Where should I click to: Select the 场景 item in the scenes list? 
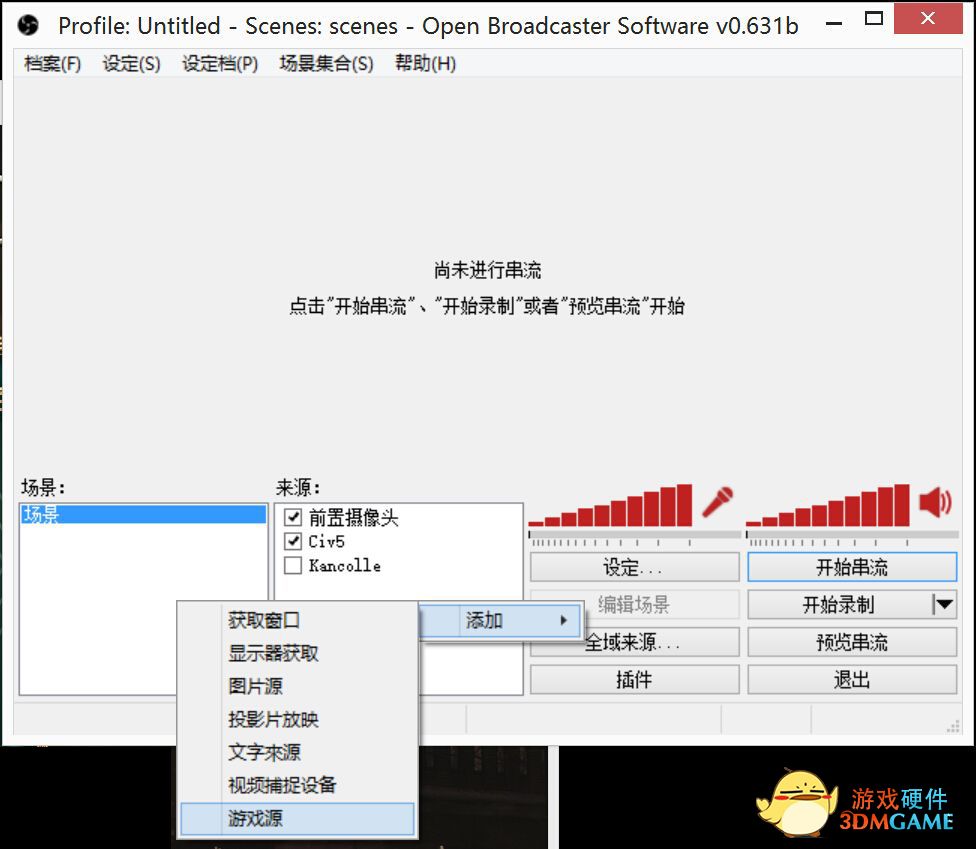pos(143,514)
